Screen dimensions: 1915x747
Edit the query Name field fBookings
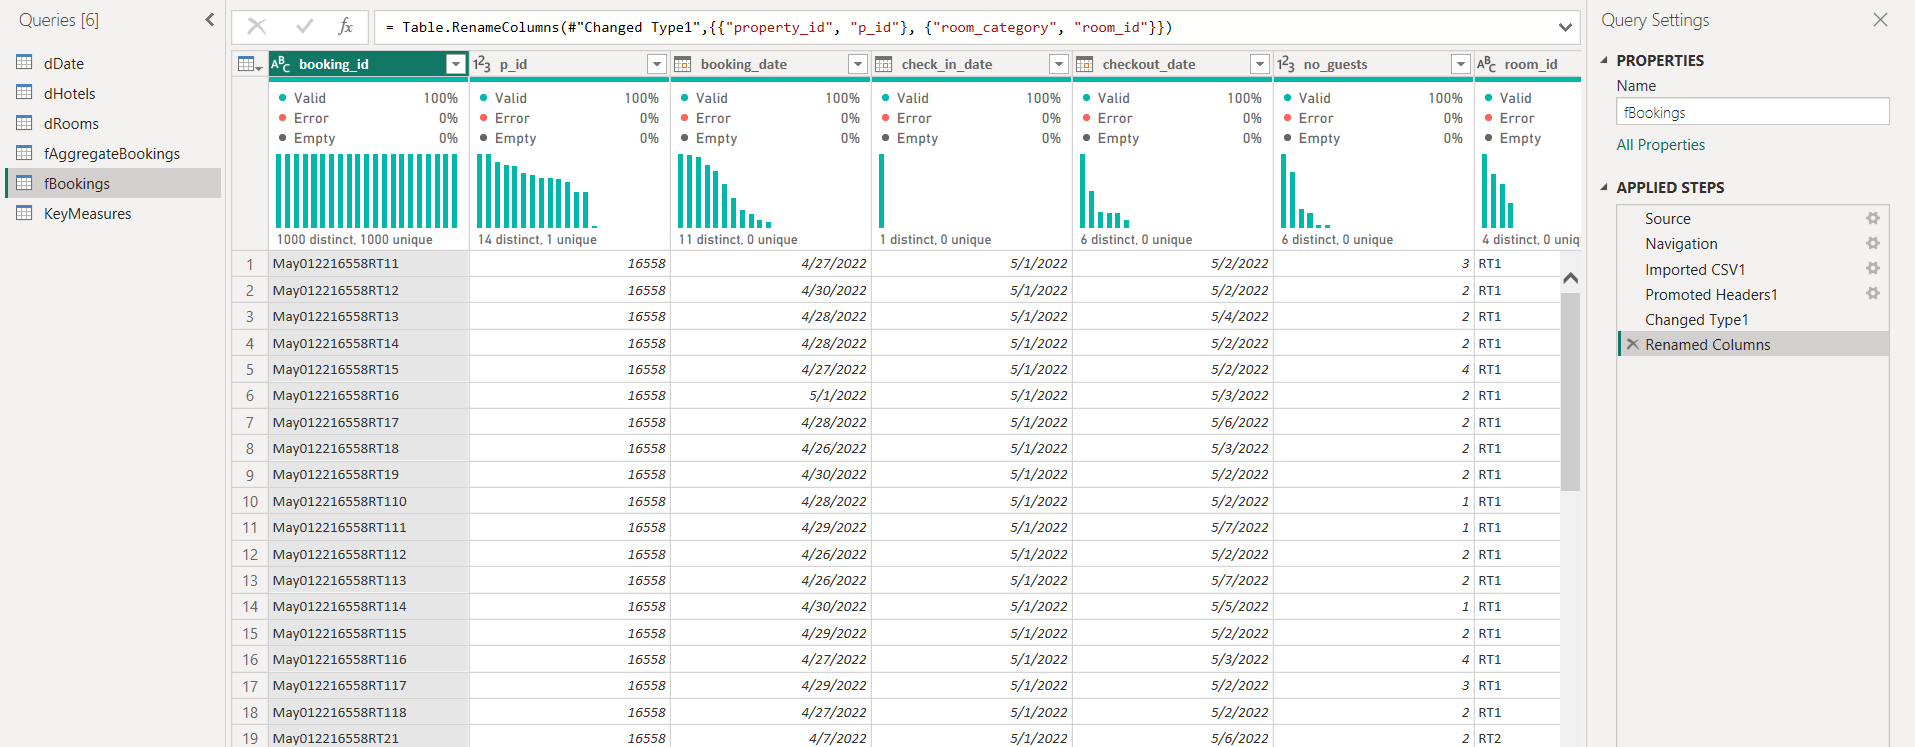pyautogui.click(x=1753, y=112)
